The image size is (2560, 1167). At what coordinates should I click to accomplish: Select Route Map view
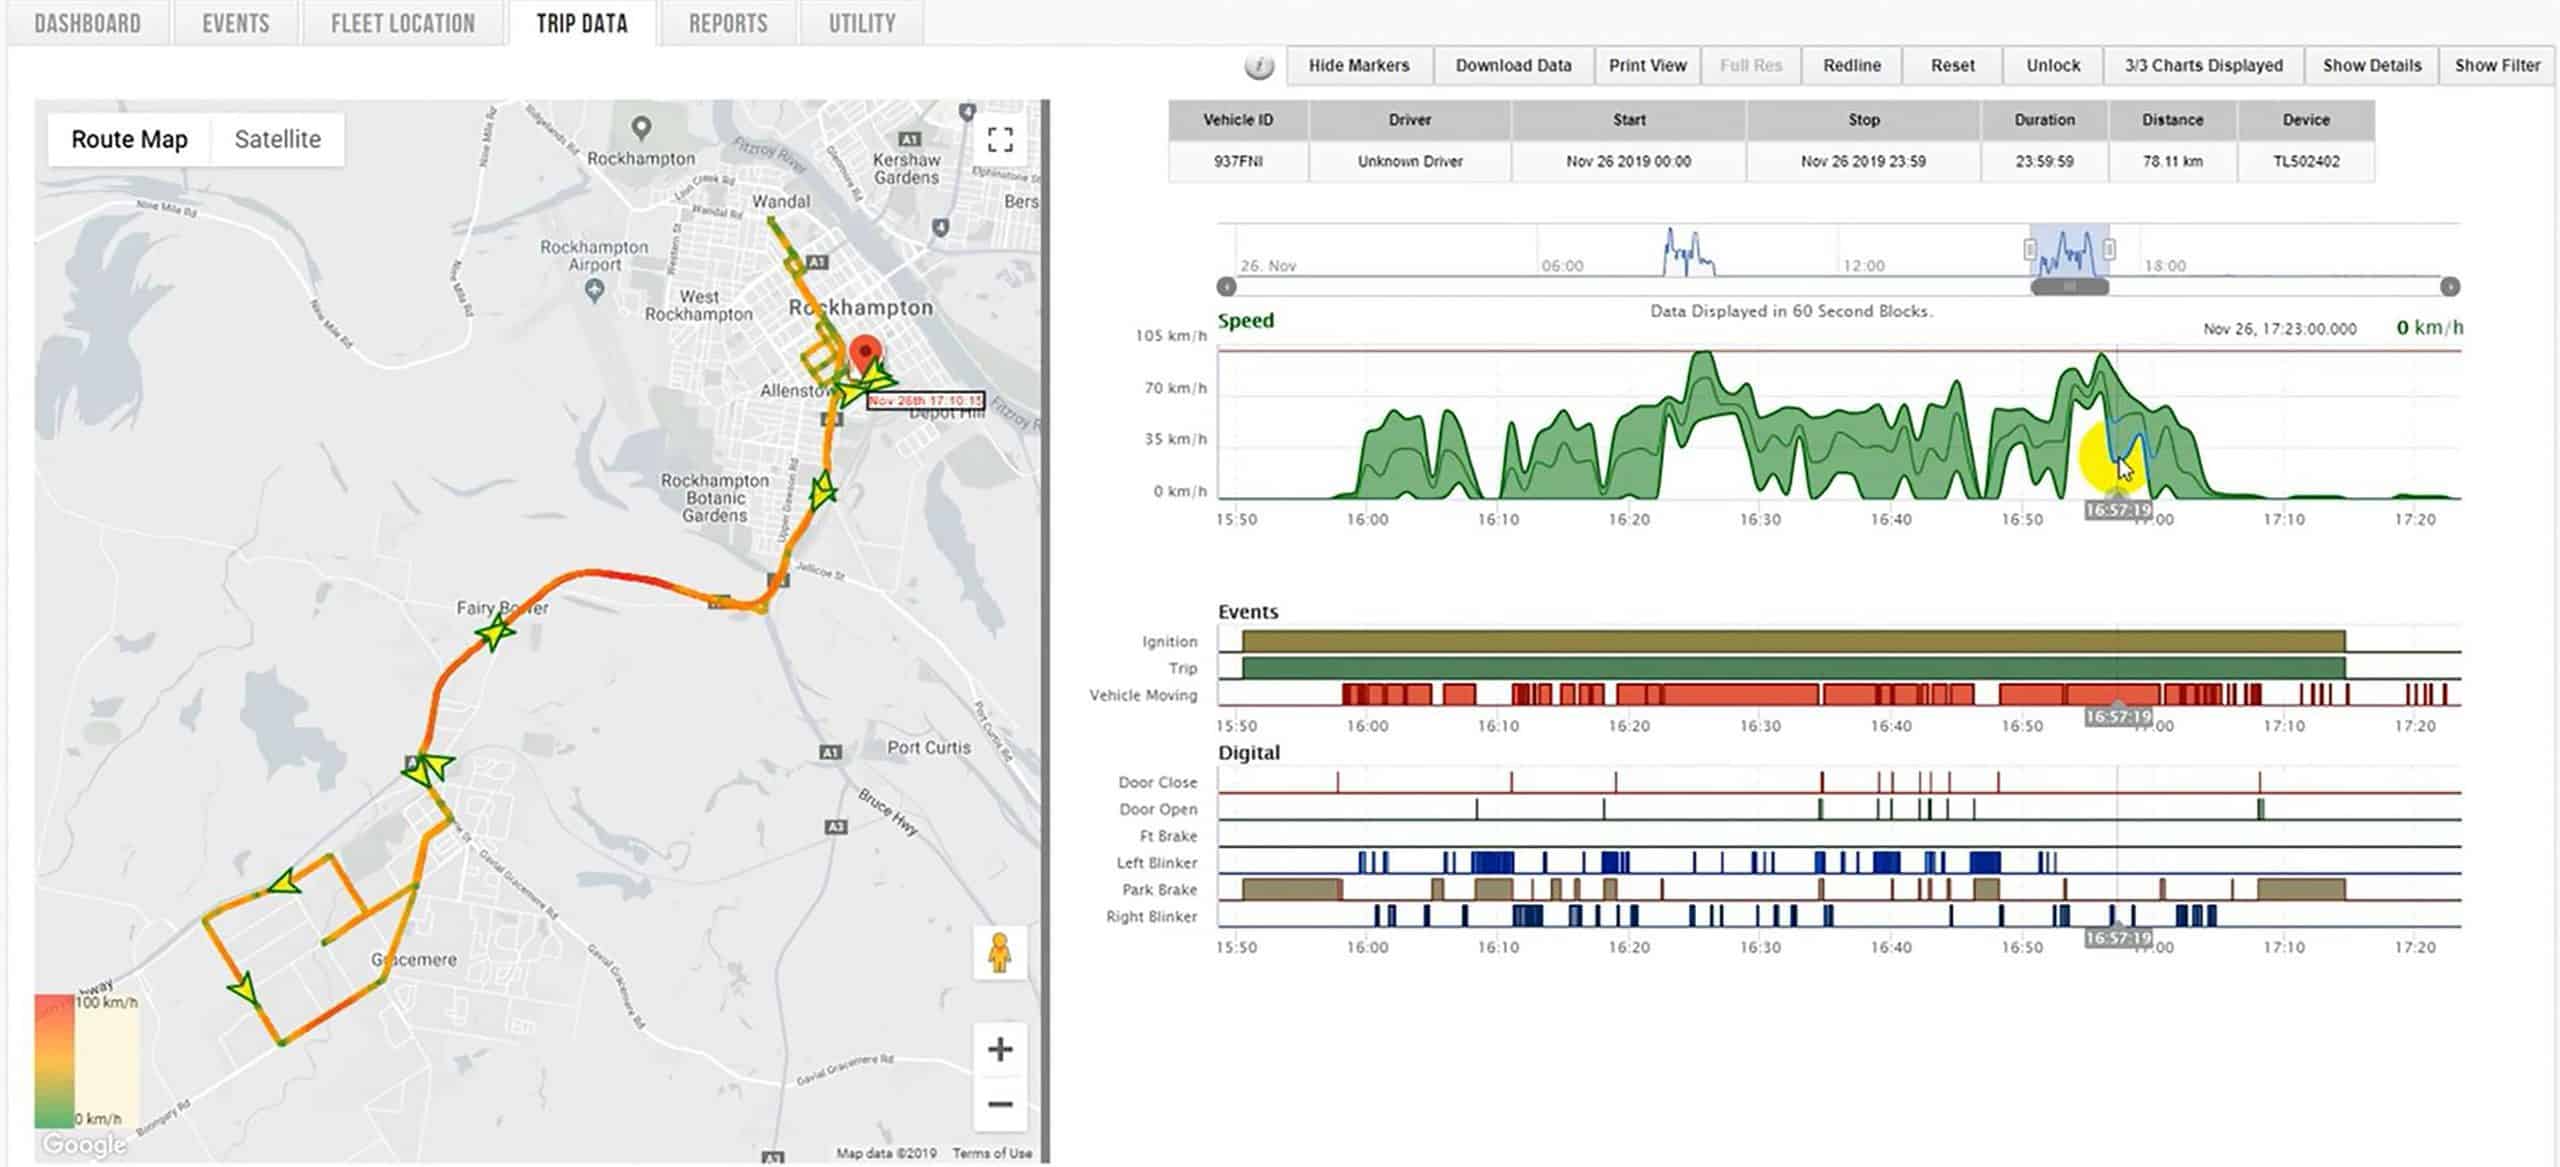[129, 139]
